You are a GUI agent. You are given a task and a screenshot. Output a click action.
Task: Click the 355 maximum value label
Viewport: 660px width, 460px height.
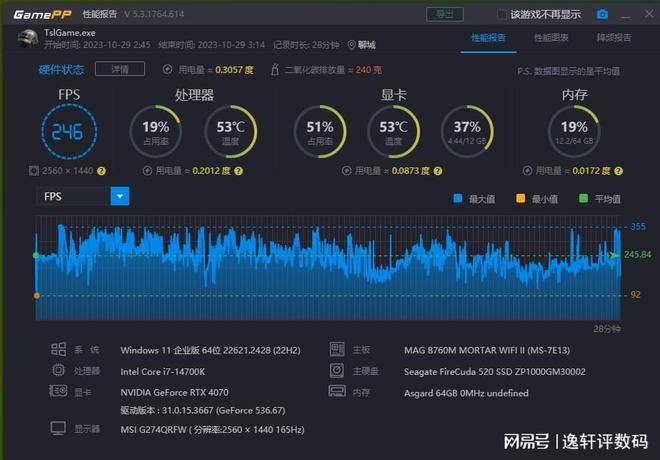pyautogui.click(x=638, y=226)
